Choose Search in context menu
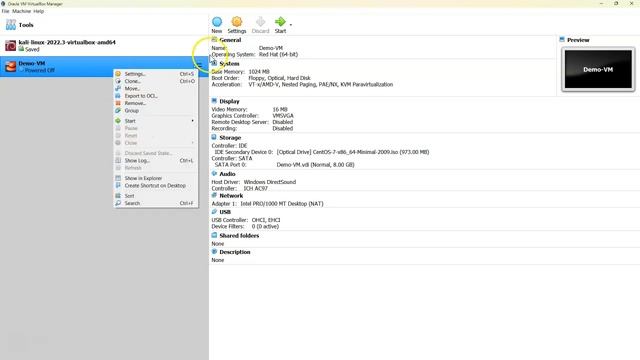Screen dimensions: 640x360 coord(156,203)
